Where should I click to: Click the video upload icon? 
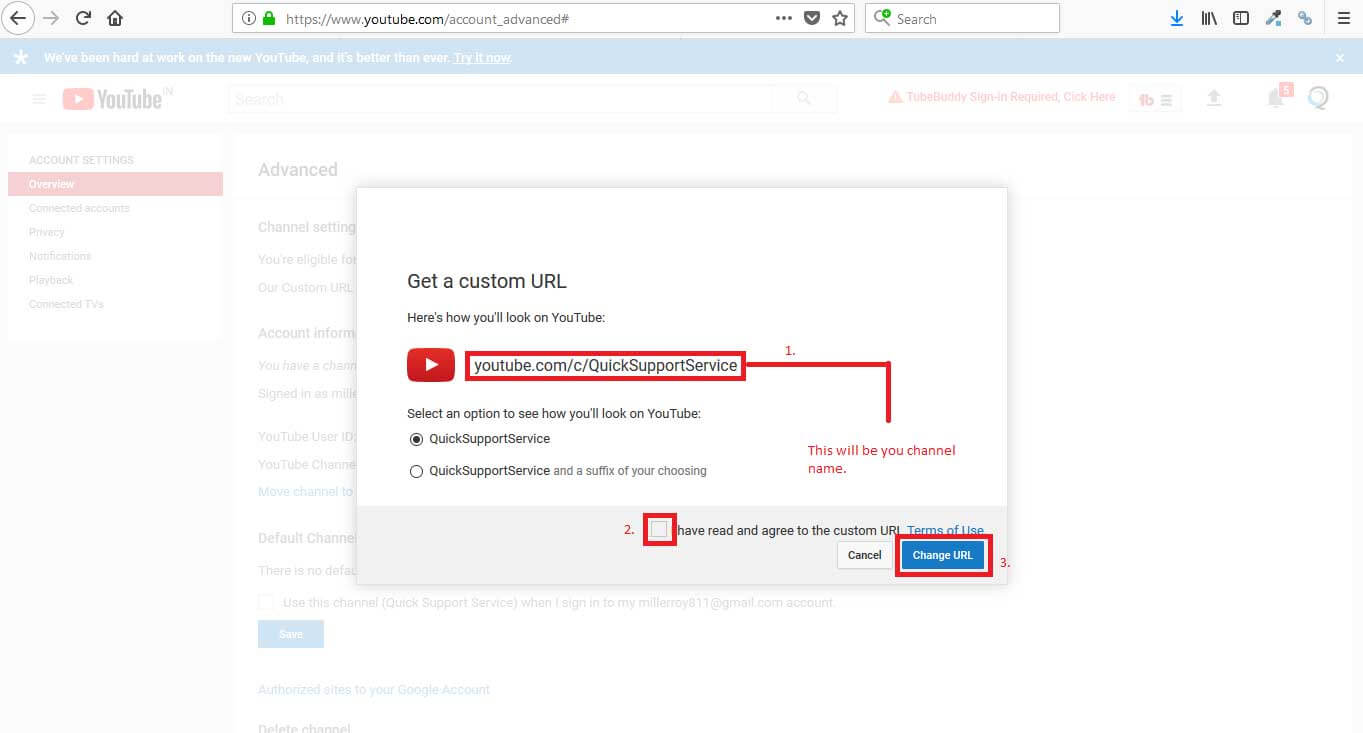tap(1213, 97)
